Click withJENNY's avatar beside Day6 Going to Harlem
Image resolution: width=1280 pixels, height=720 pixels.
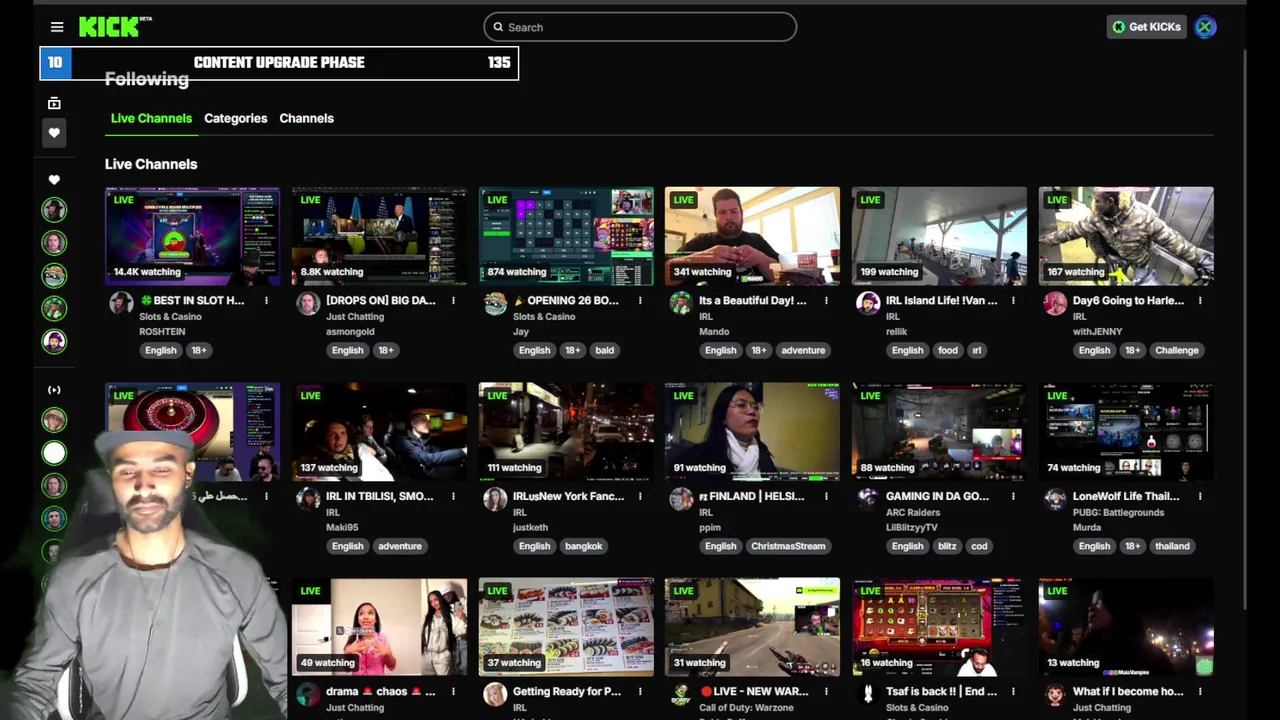(1055, 304)
